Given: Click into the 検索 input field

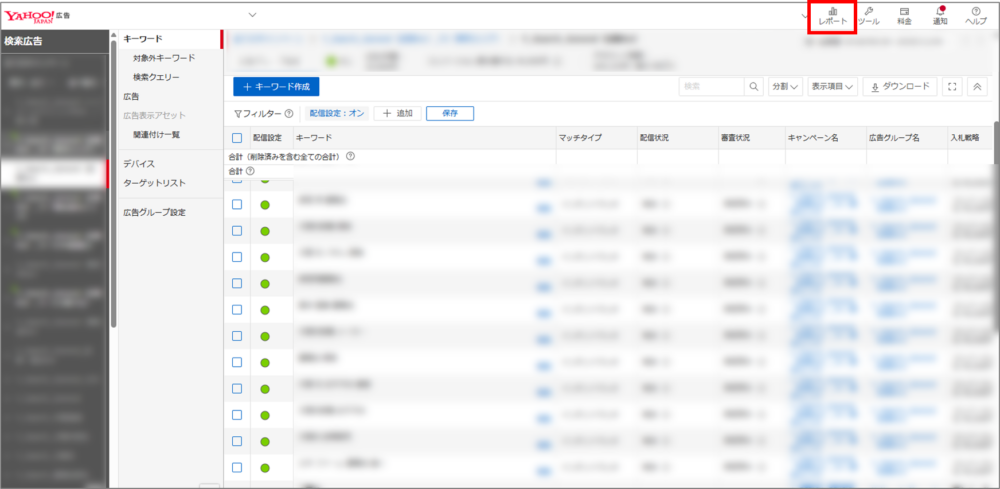Looking at the screenshot, I should point(711,87).
